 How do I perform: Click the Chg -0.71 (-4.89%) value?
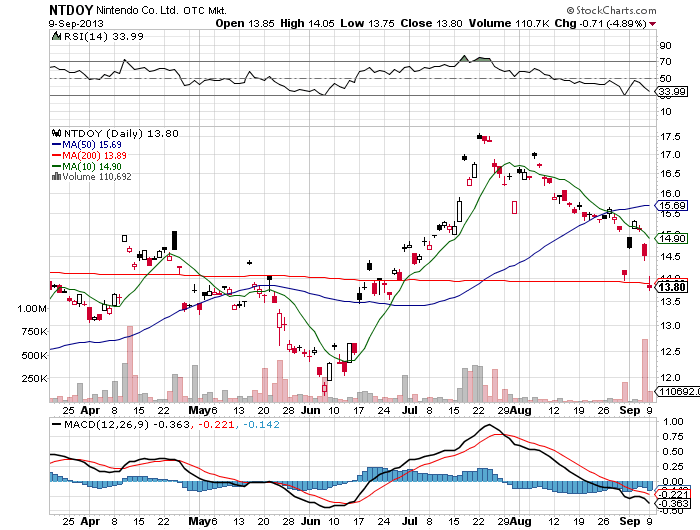pos(600,23)
